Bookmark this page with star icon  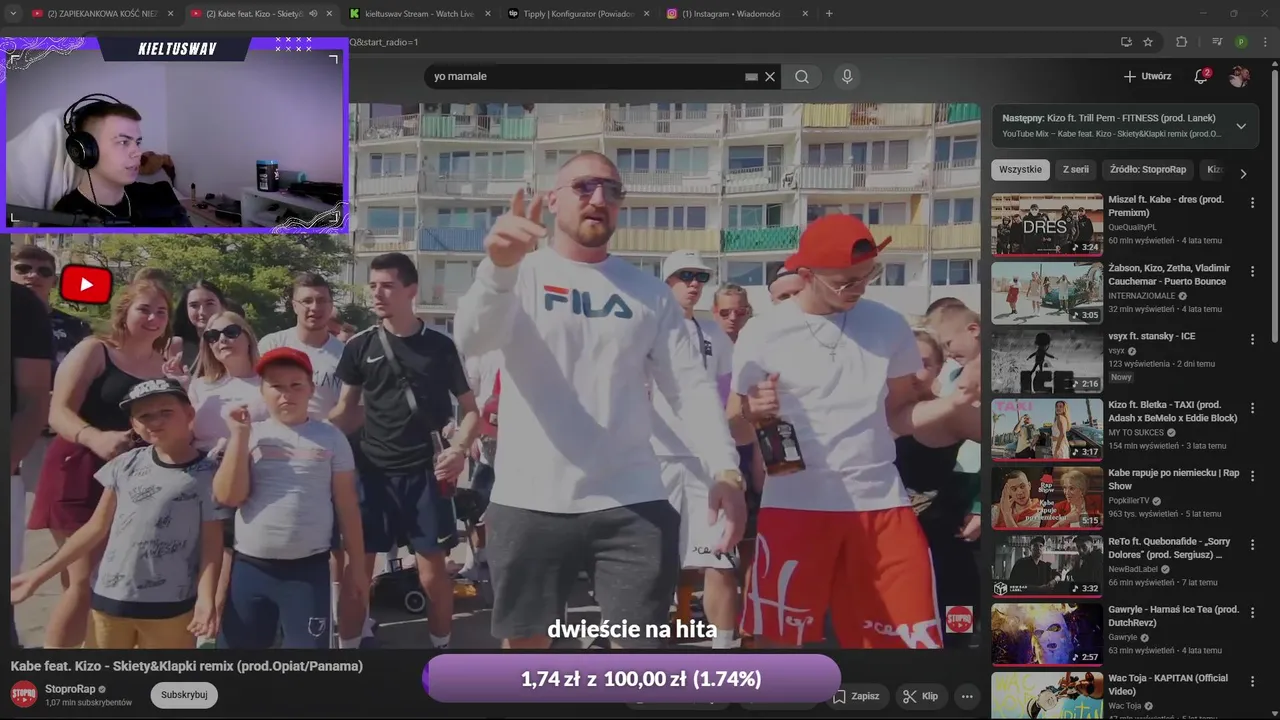pos(1148,42)
